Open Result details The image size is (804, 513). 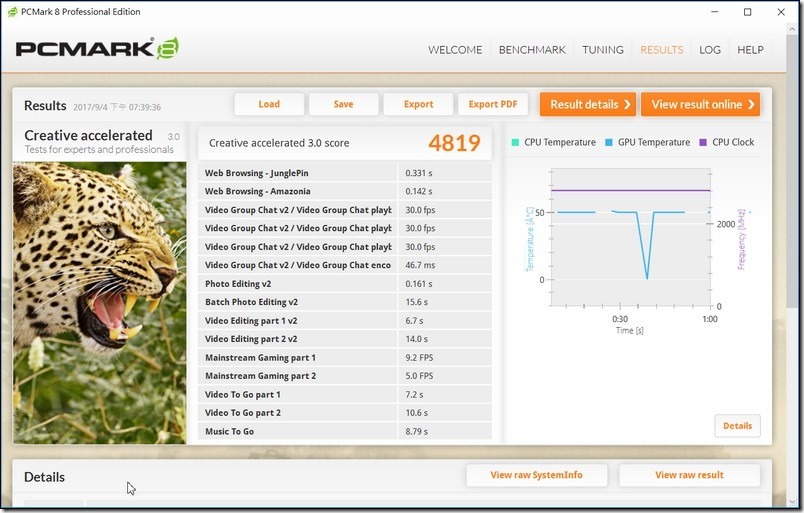[x=588, y=104]
